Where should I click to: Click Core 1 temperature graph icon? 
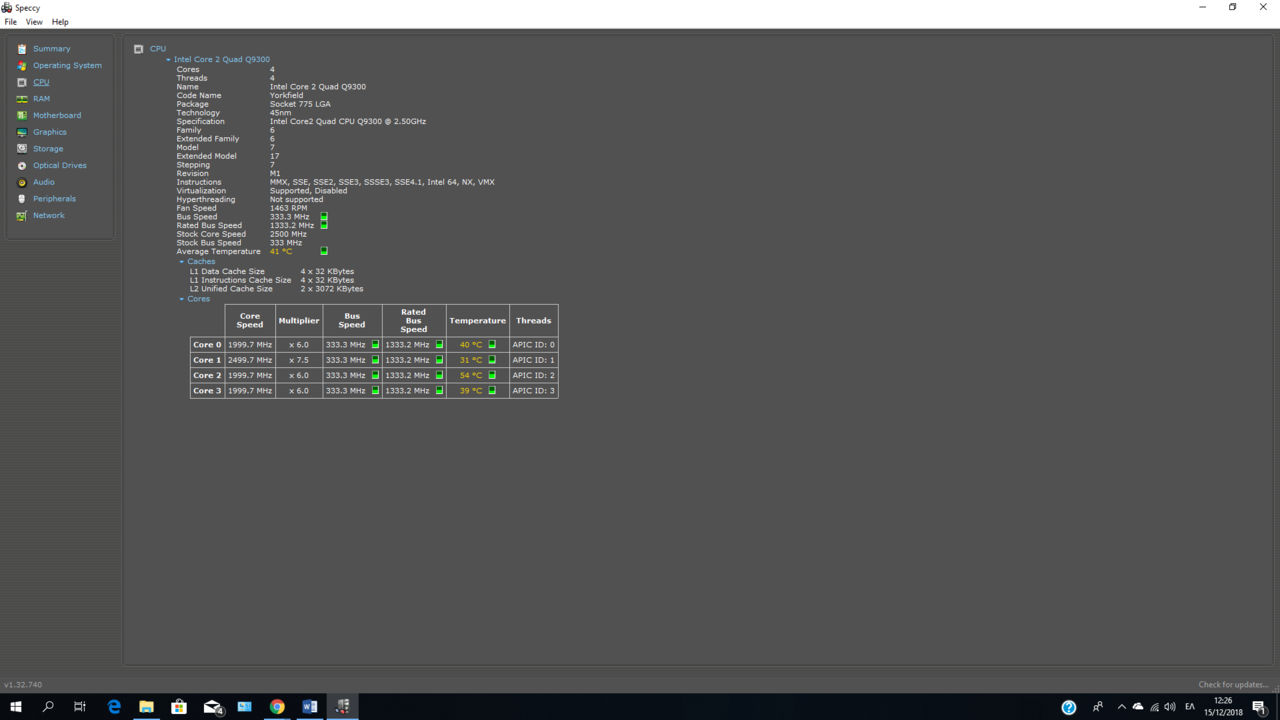tap(492, 360)
